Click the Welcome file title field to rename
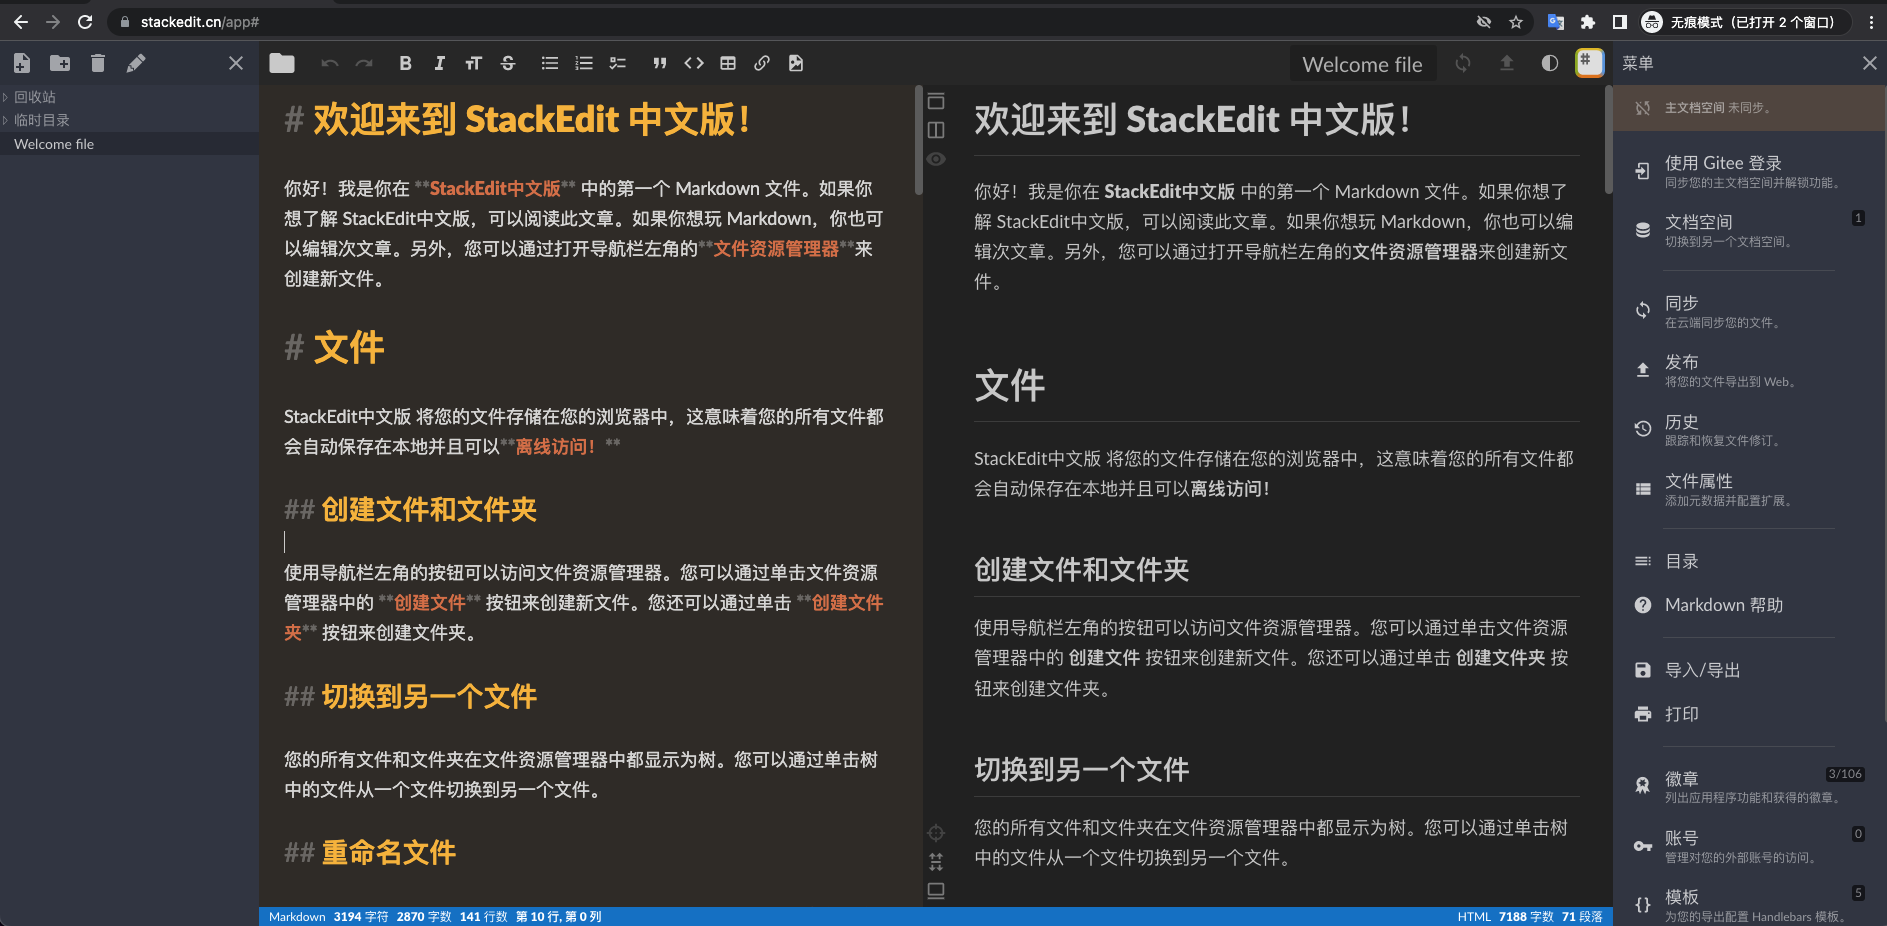This screenshot has width=1887, height=926. [x=1362, y=63]
